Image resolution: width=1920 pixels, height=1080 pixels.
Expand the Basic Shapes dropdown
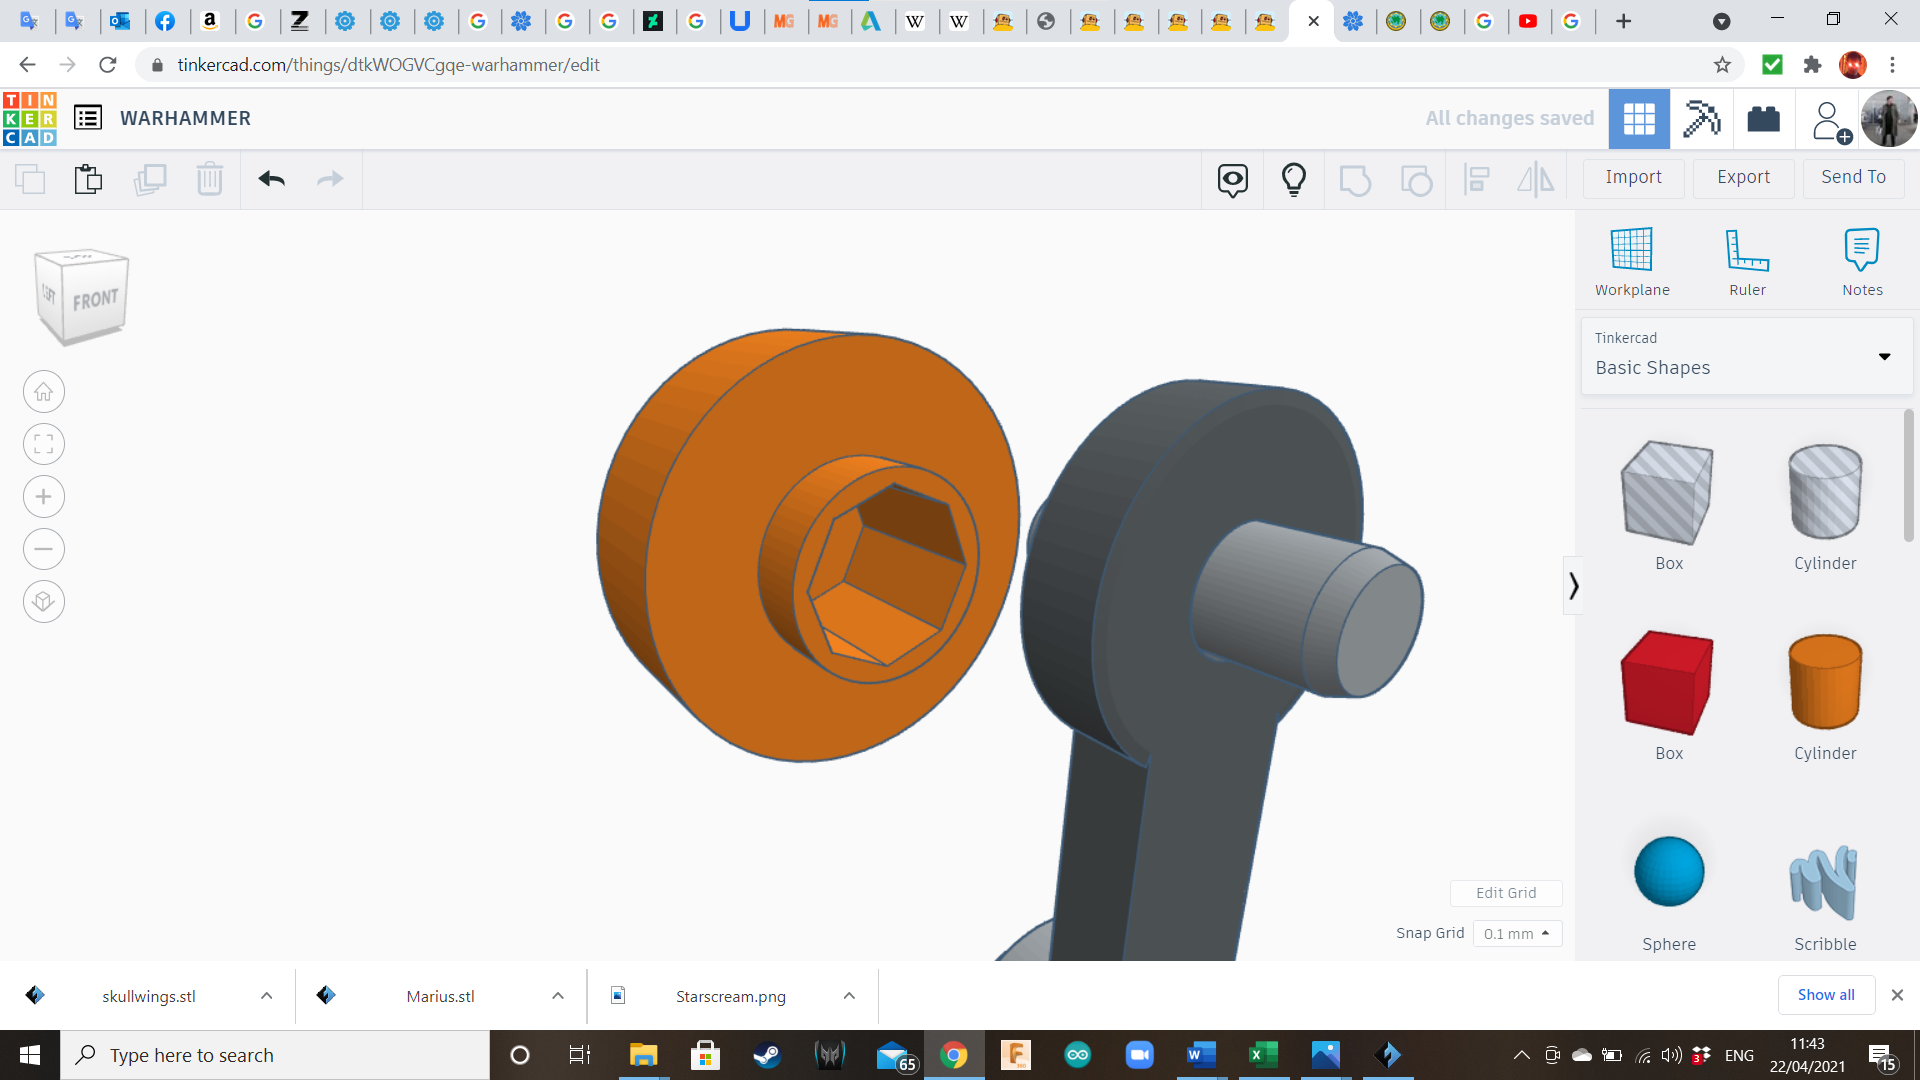point(1884,357)
